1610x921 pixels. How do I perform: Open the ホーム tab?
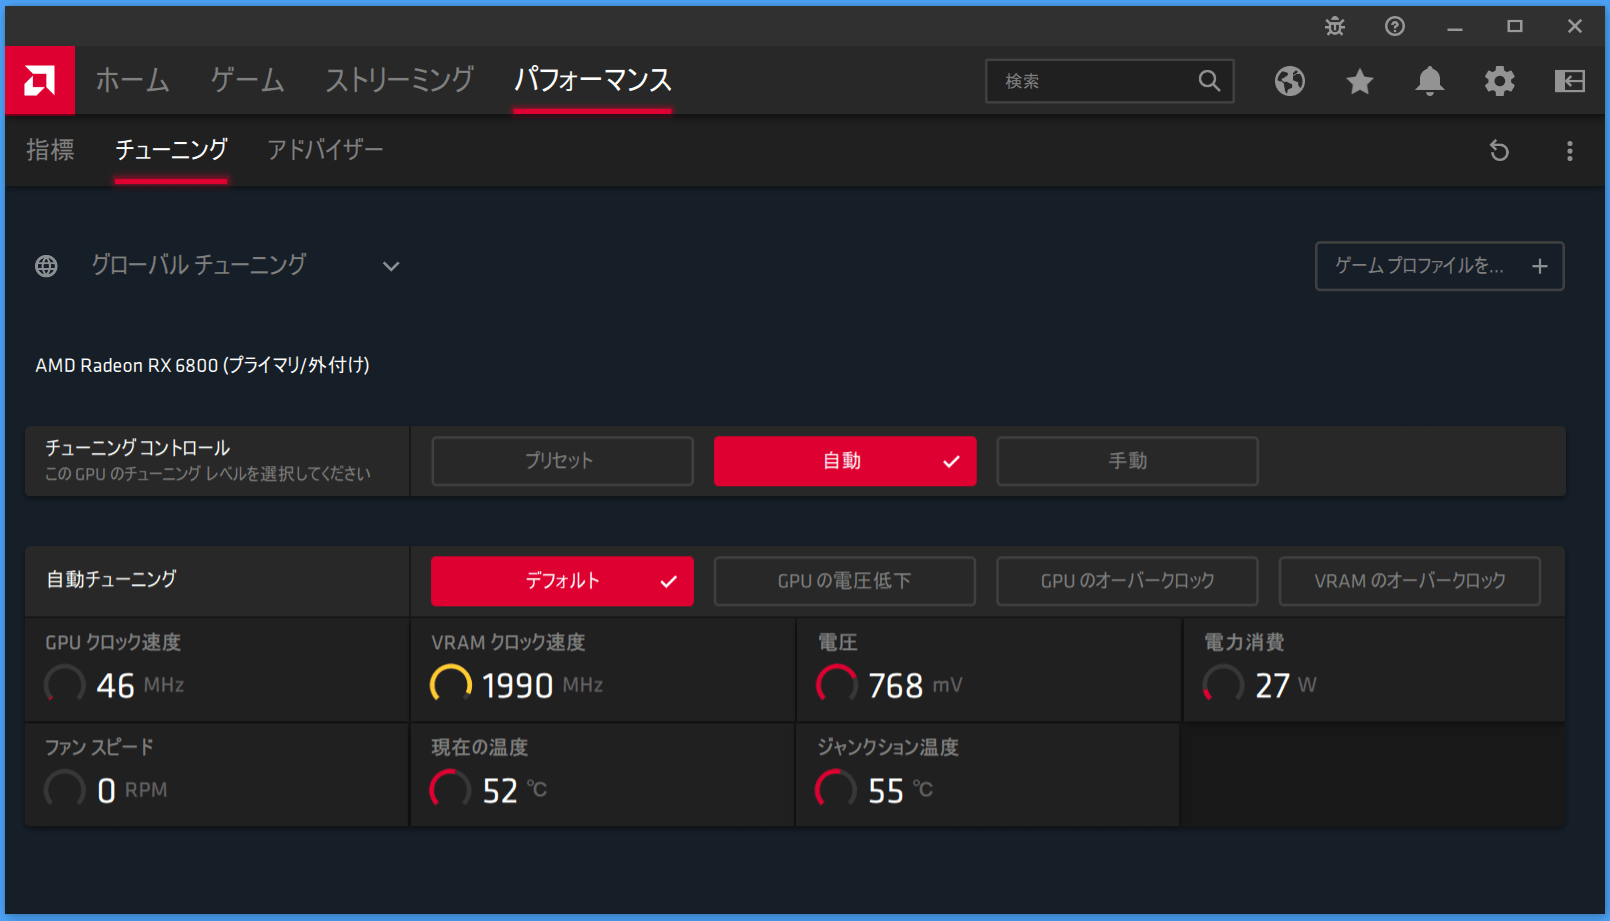click(x=132, y=80)
